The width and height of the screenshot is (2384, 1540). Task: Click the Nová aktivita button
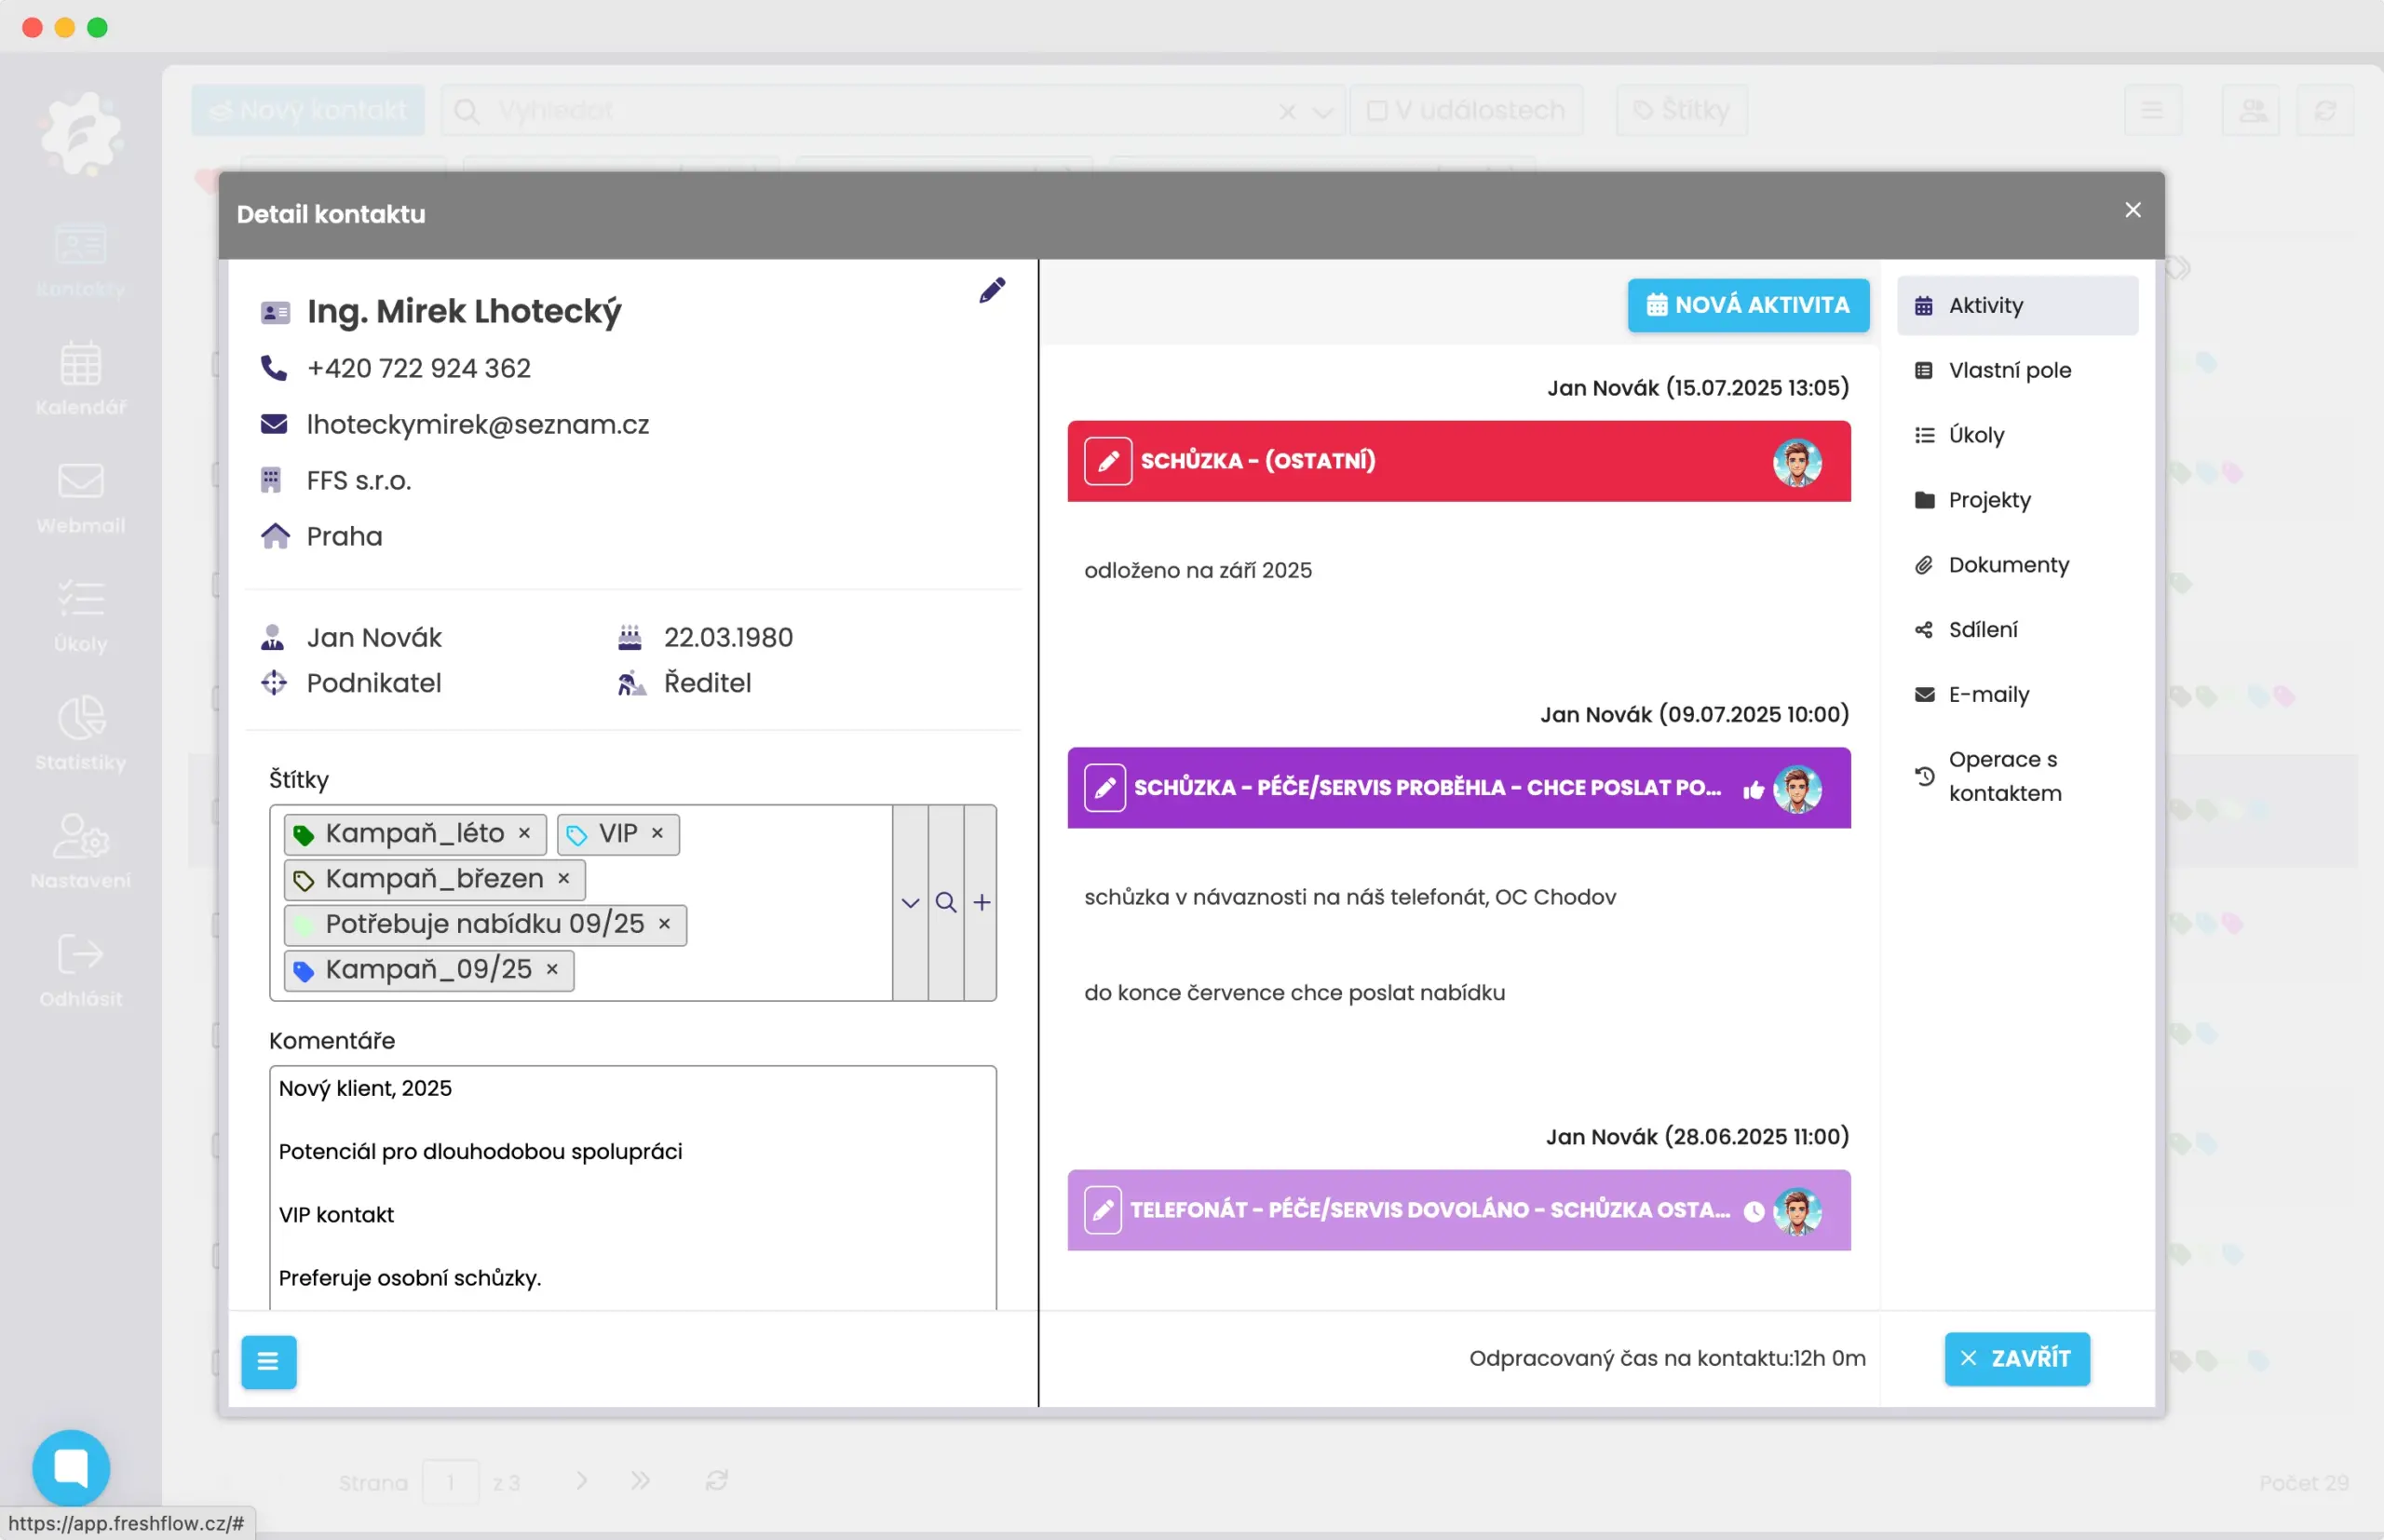pos(1747,305)
